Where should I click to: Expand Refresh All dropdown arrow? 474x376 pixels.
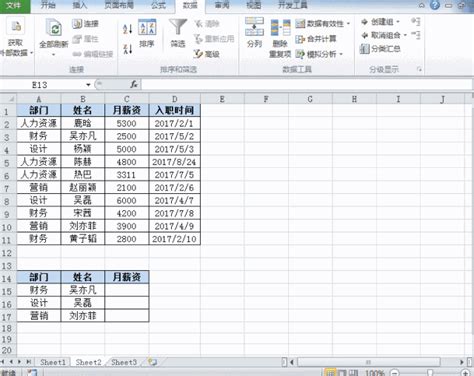(x=54, y=54)
